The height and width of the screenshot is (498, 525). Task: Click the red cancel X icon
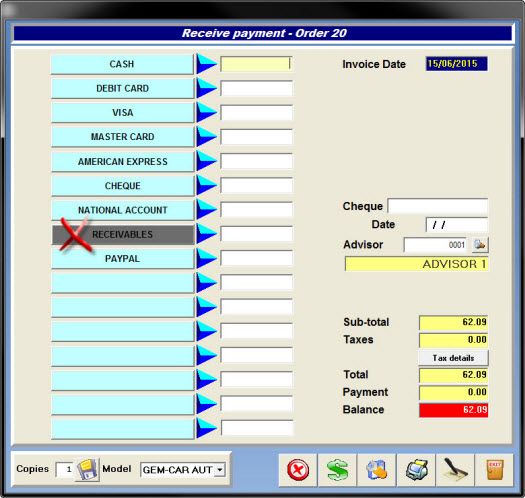pos(298,469)
